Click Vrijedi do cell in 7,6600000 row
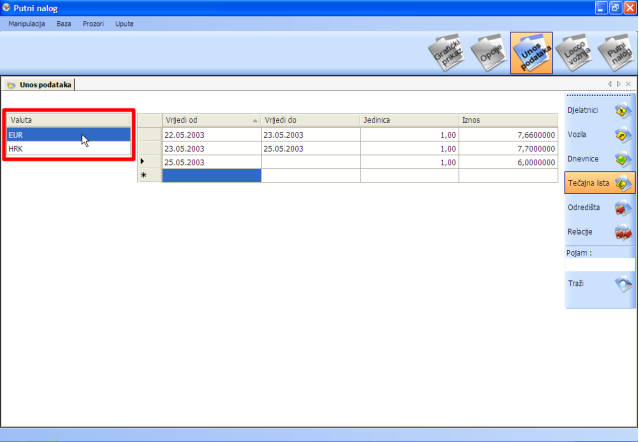Image resolution: width=639 pixels, height=442 pixels. 311,135
